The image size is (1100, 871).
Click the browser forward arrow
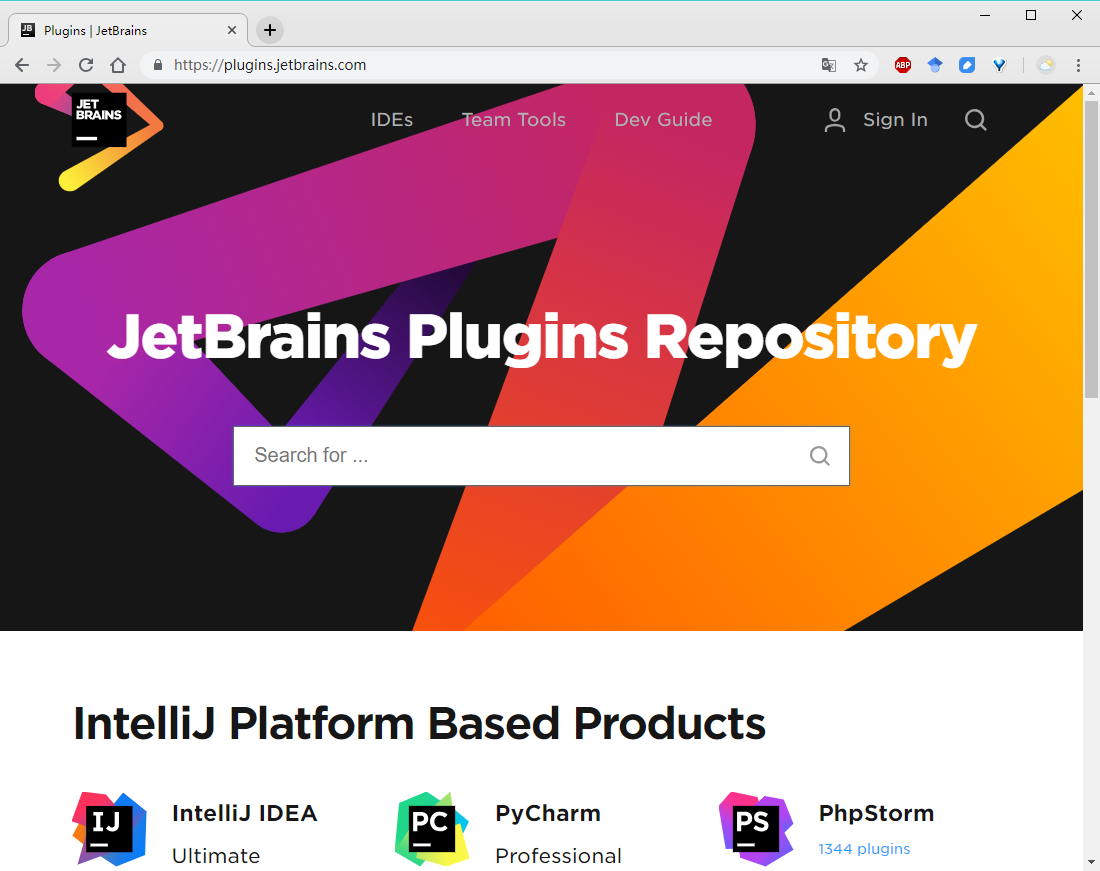(54, 65)
